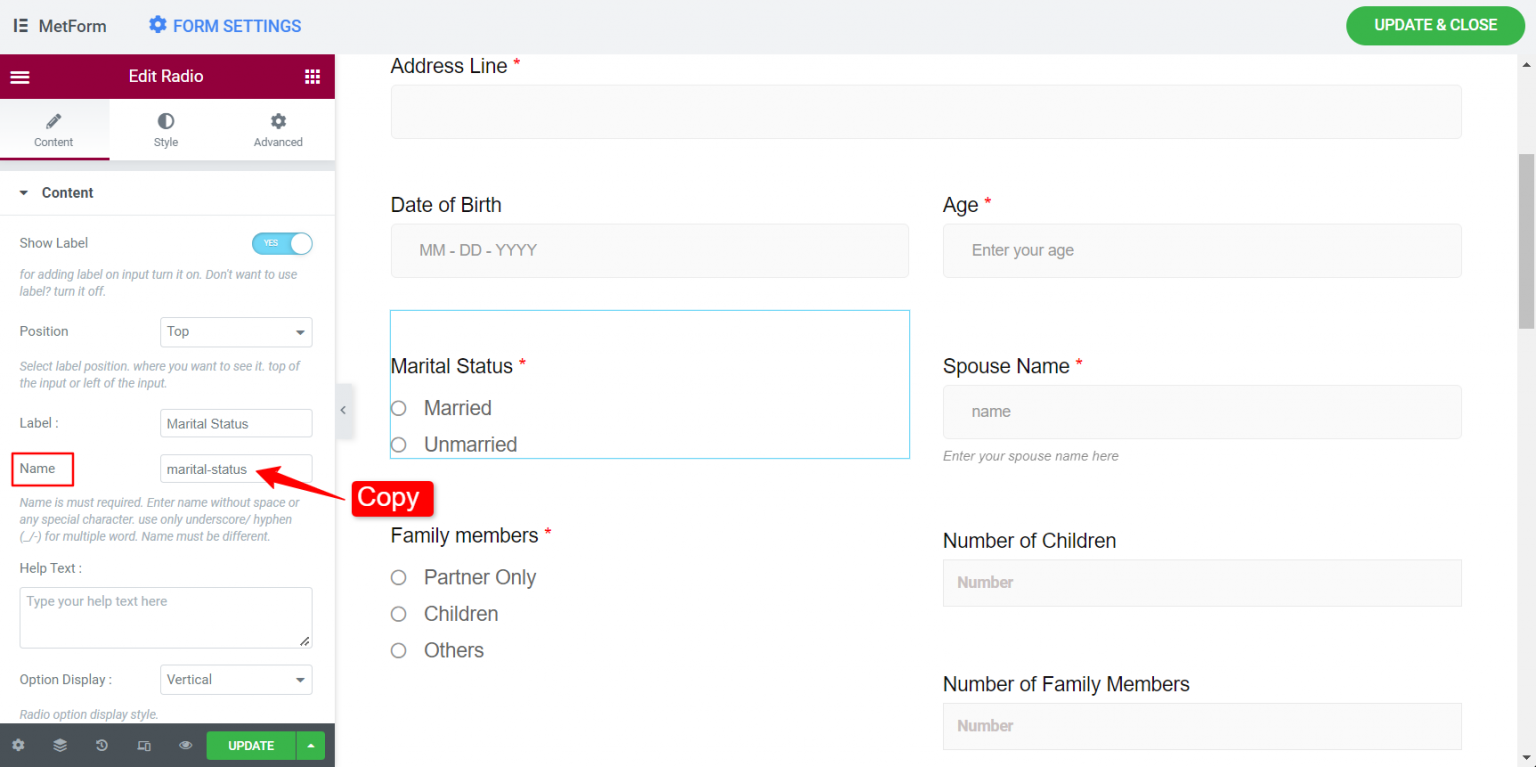Switch to the Advanced tab
Viewport: 1536px width, 767px height.
point(277,128)
